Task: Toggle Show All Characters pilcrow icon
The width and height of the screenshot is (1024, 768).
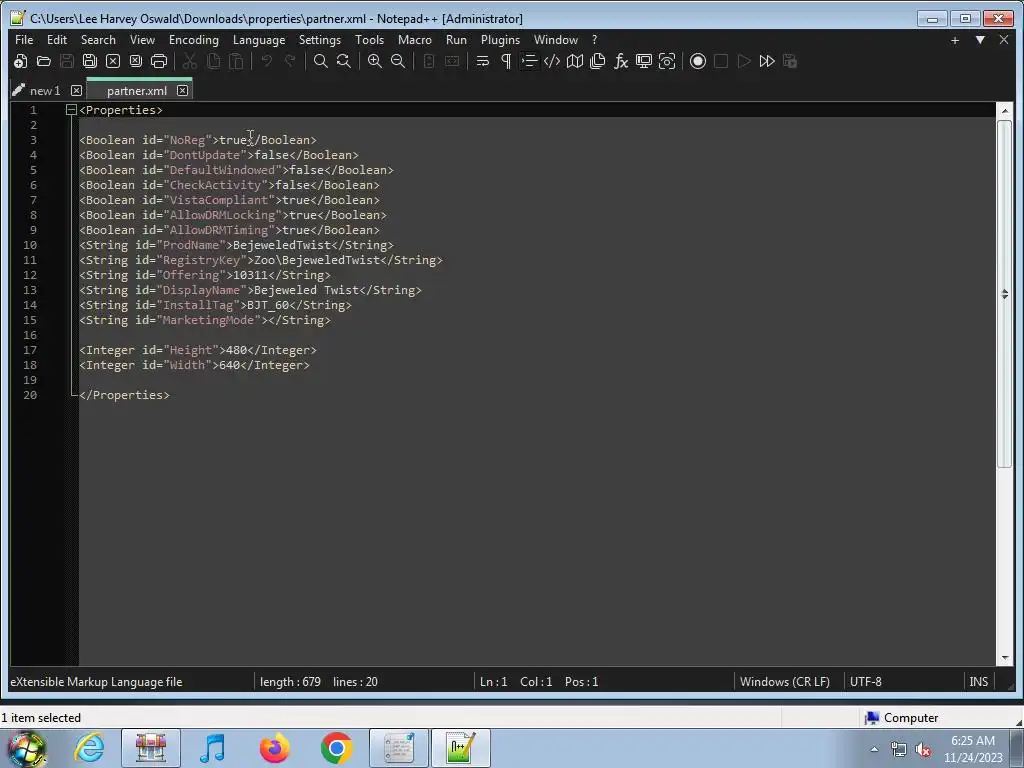Action: 506,61
